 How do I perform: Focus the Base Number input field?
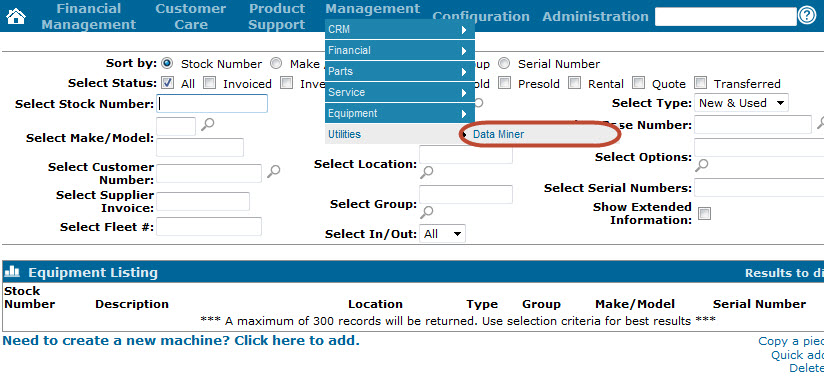[753, 125]
